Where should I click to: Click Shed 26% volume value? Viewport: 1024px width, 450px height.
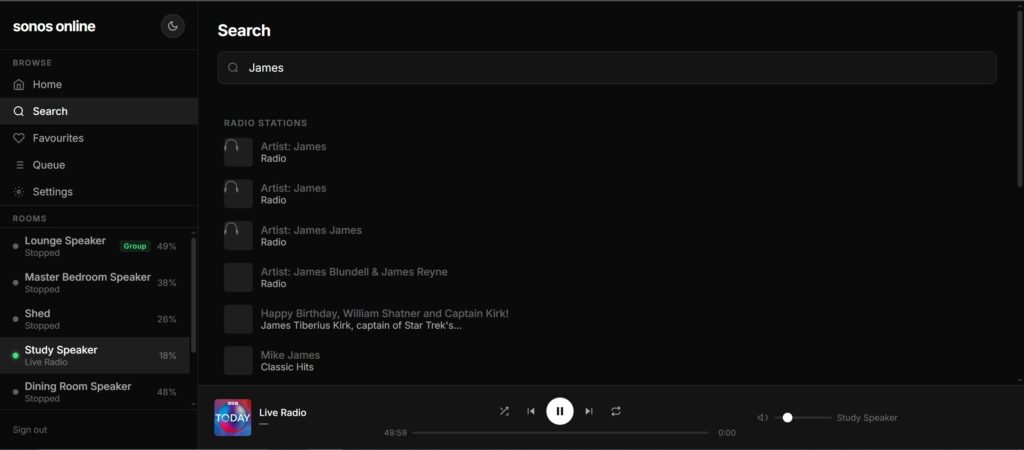(167, 319)
